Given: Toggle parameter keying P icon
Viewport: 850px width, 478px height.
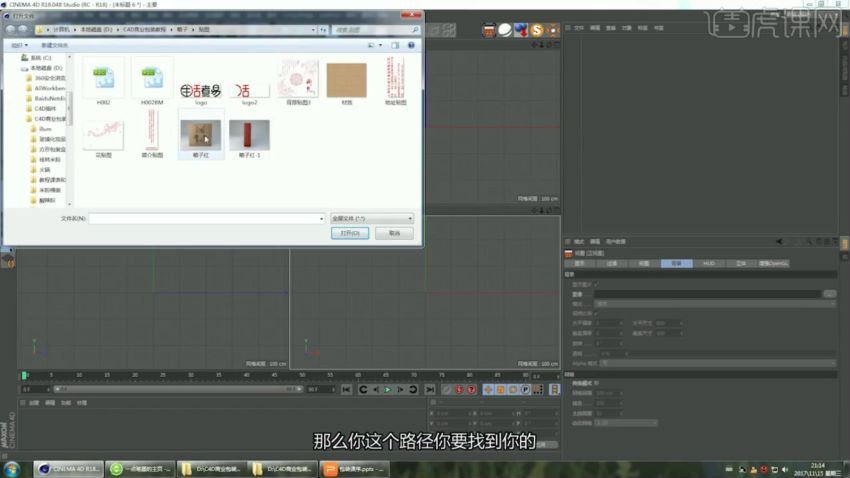Looking at the screenshot, I should coord(525,389).
